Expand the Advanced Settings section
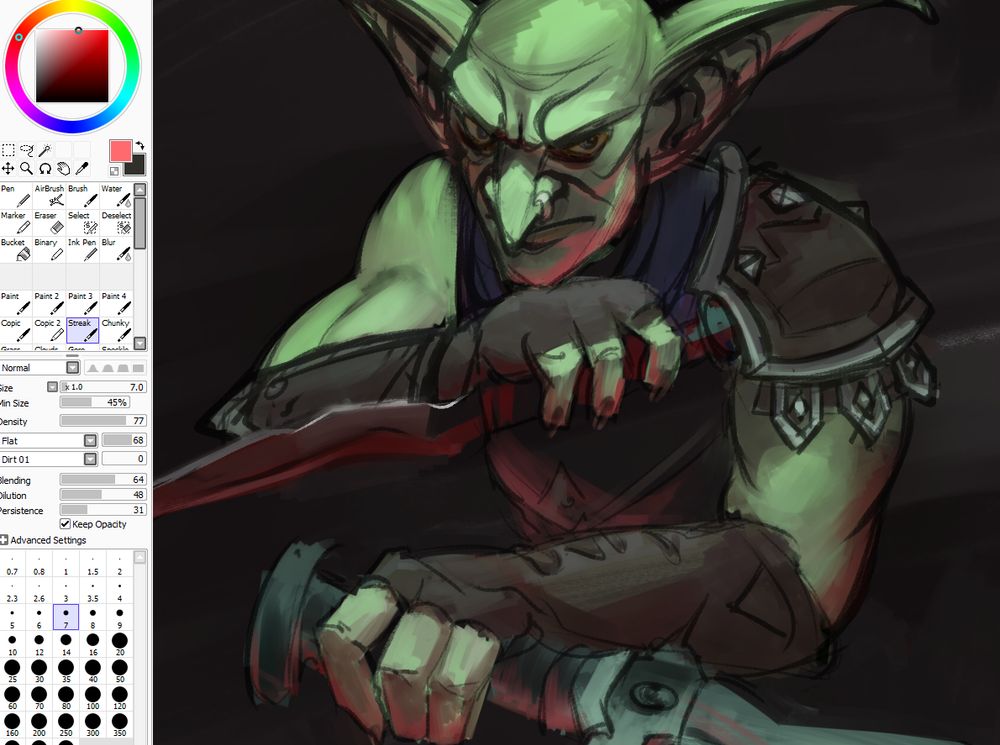Viewport: 1000px width, 745px height. (x=43, y=540)
